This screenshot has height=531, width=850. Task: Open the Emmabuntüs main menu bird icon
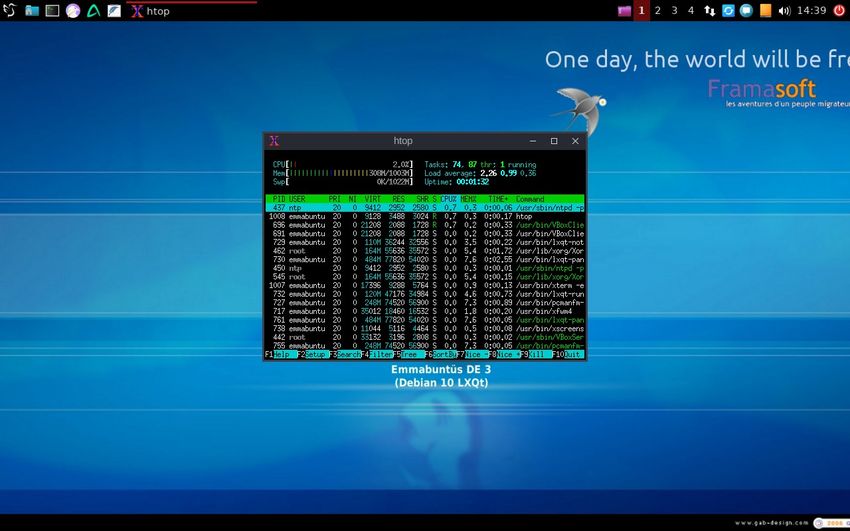[10, 10]
